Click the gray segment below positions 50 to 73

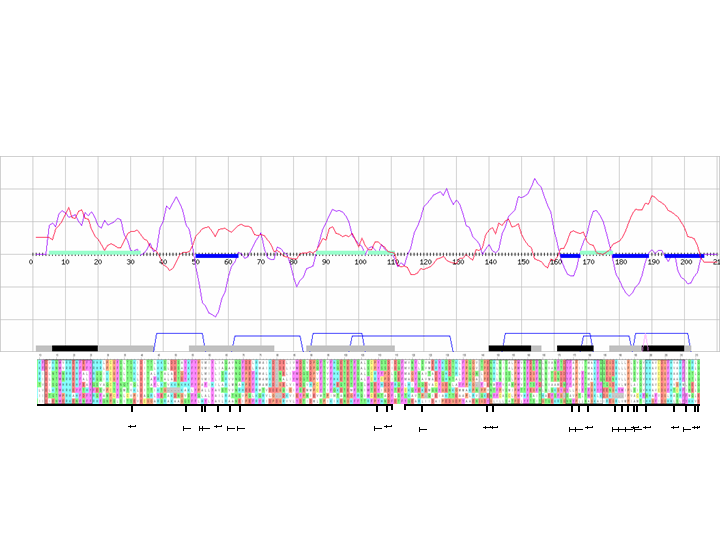(231, 348)
